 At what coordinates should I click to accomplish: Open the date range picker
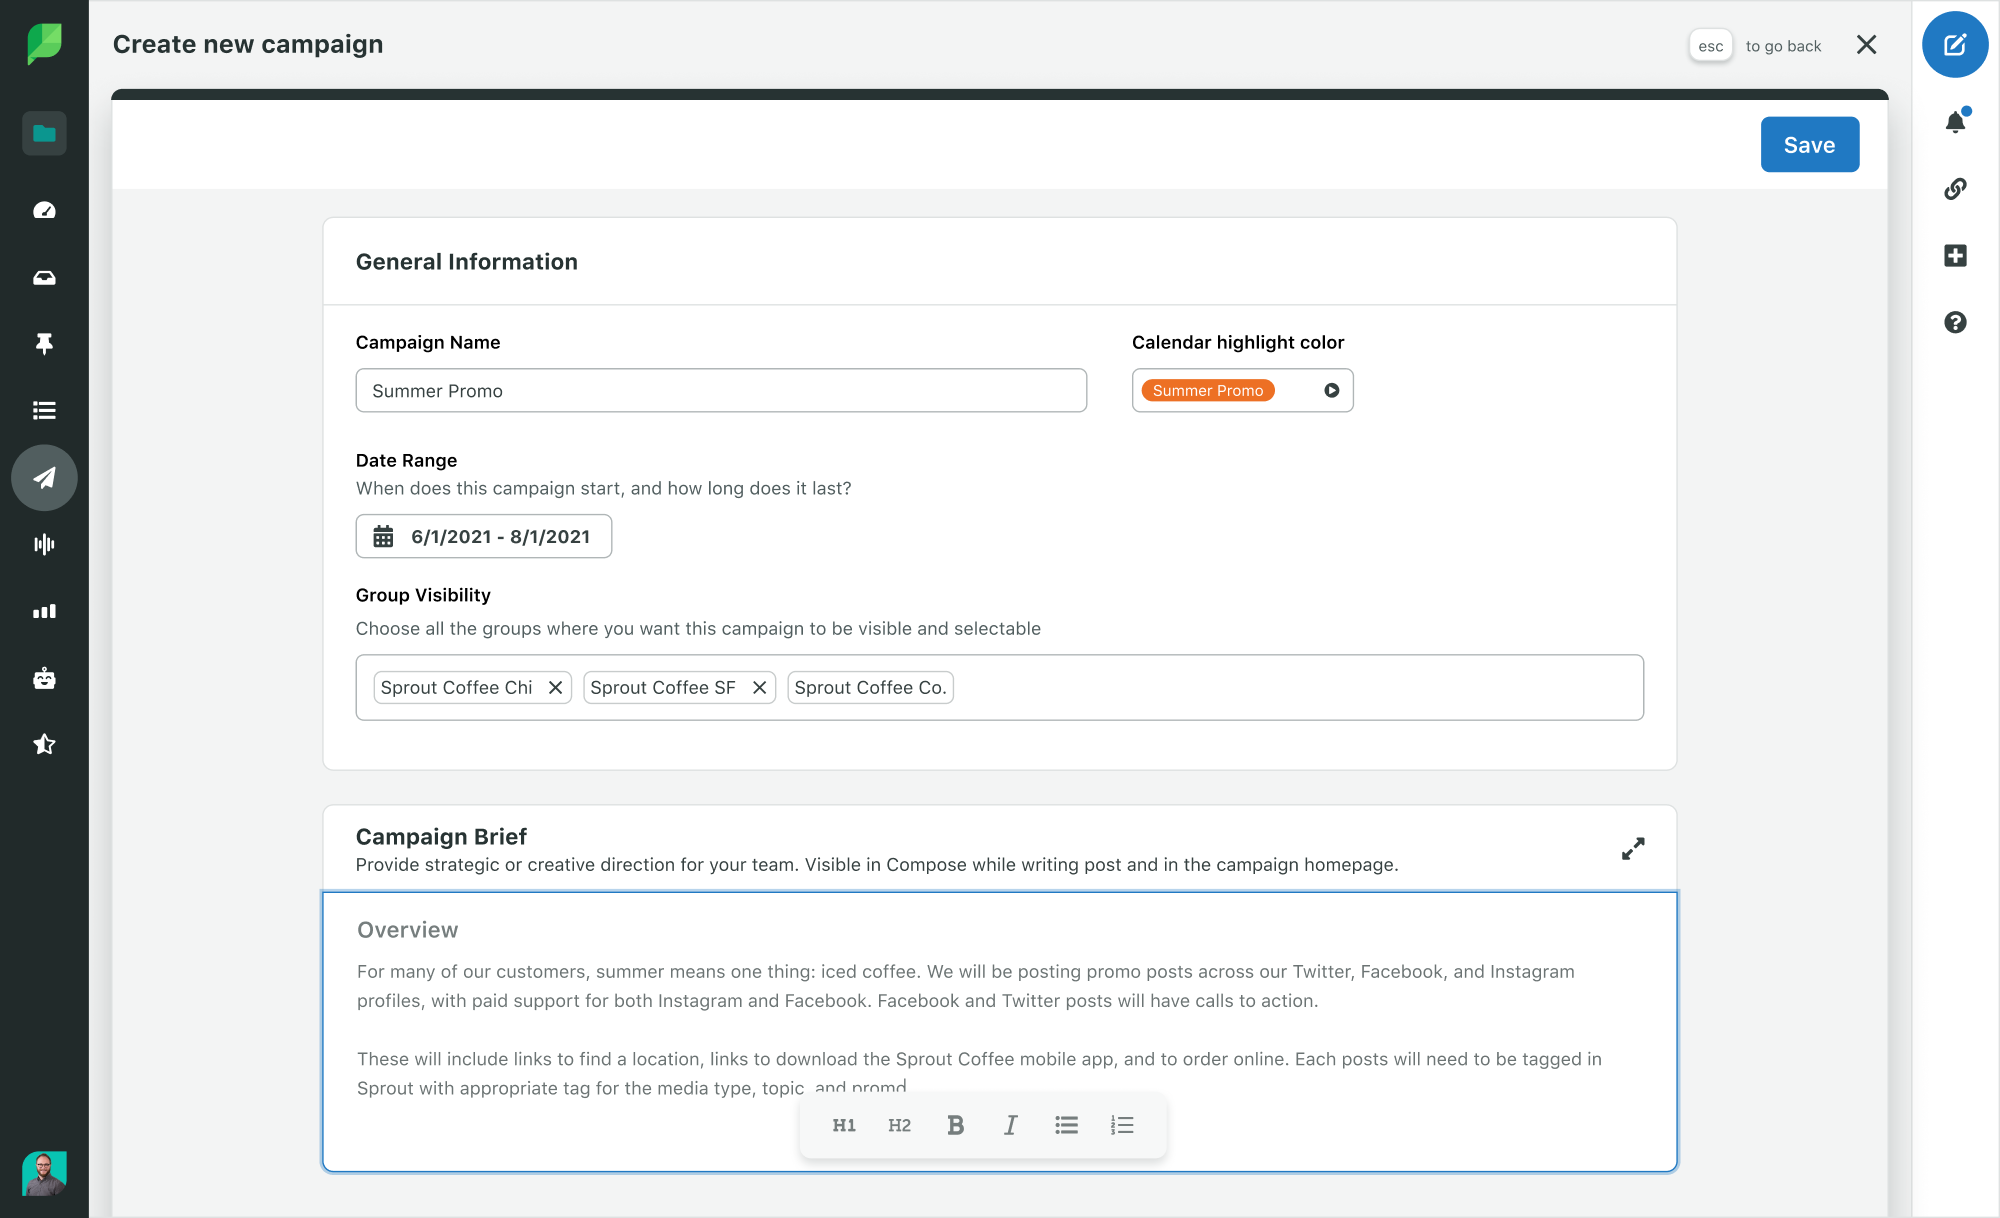[484, 537]
